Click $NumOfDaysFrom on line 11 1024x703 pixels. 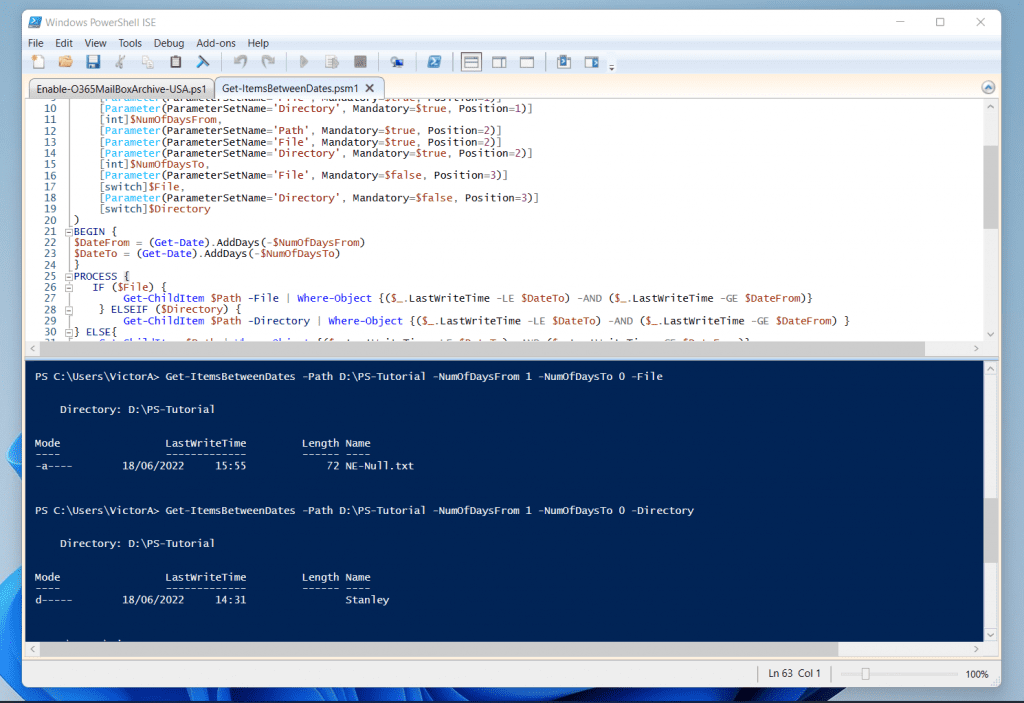coord(173,120)
